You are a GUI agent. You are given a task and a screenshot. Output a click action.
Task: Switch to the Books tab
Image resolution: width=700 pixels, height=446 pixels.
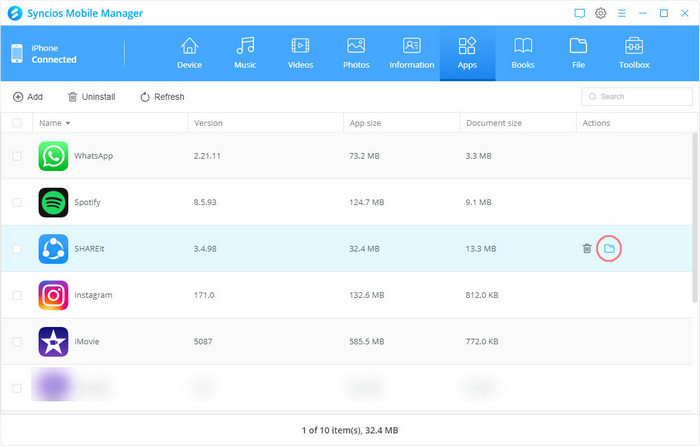(522, 53)
